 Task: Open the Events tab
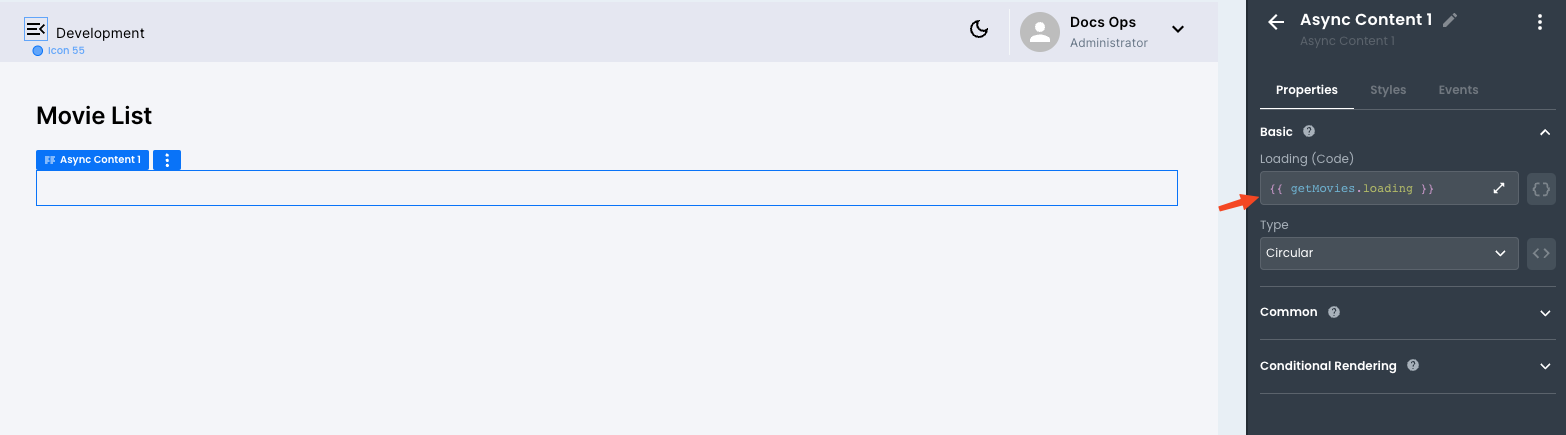click(1458, 90)
